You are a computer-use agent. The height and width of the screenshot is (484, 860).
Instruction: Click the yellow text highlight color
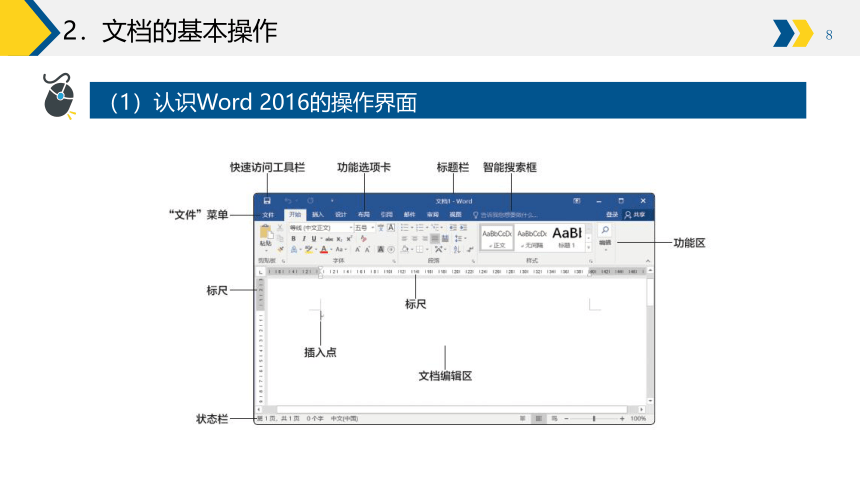pos(309,249)
